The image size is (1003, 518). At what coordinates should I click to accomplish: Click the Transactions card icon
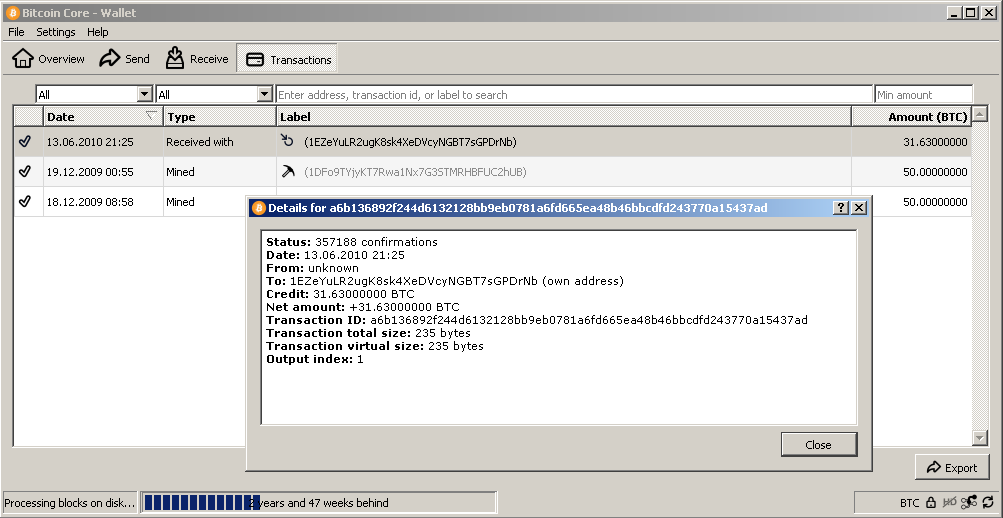tap(255, 59)
